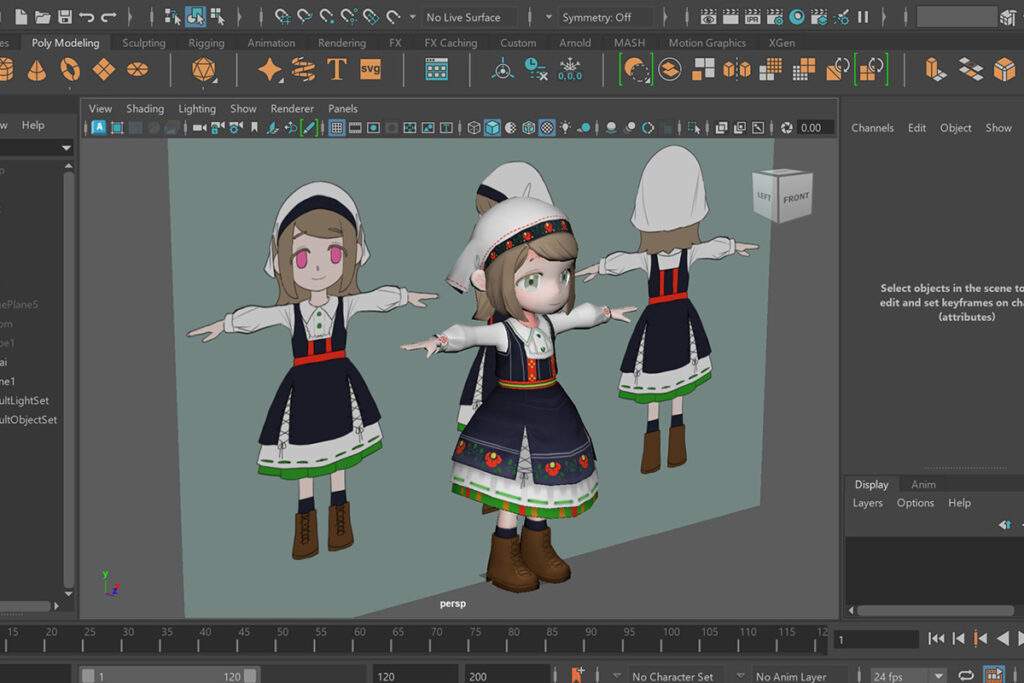Select the Type text tool icon
Viewport: 1024px width, 683px height.
pos(336,69)
